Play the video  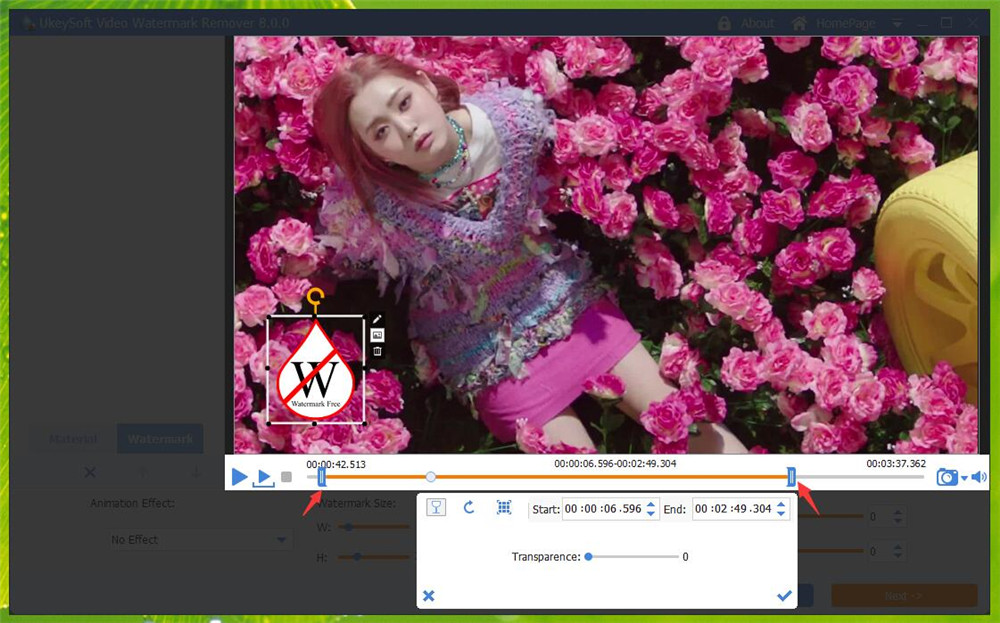point(239,477)
